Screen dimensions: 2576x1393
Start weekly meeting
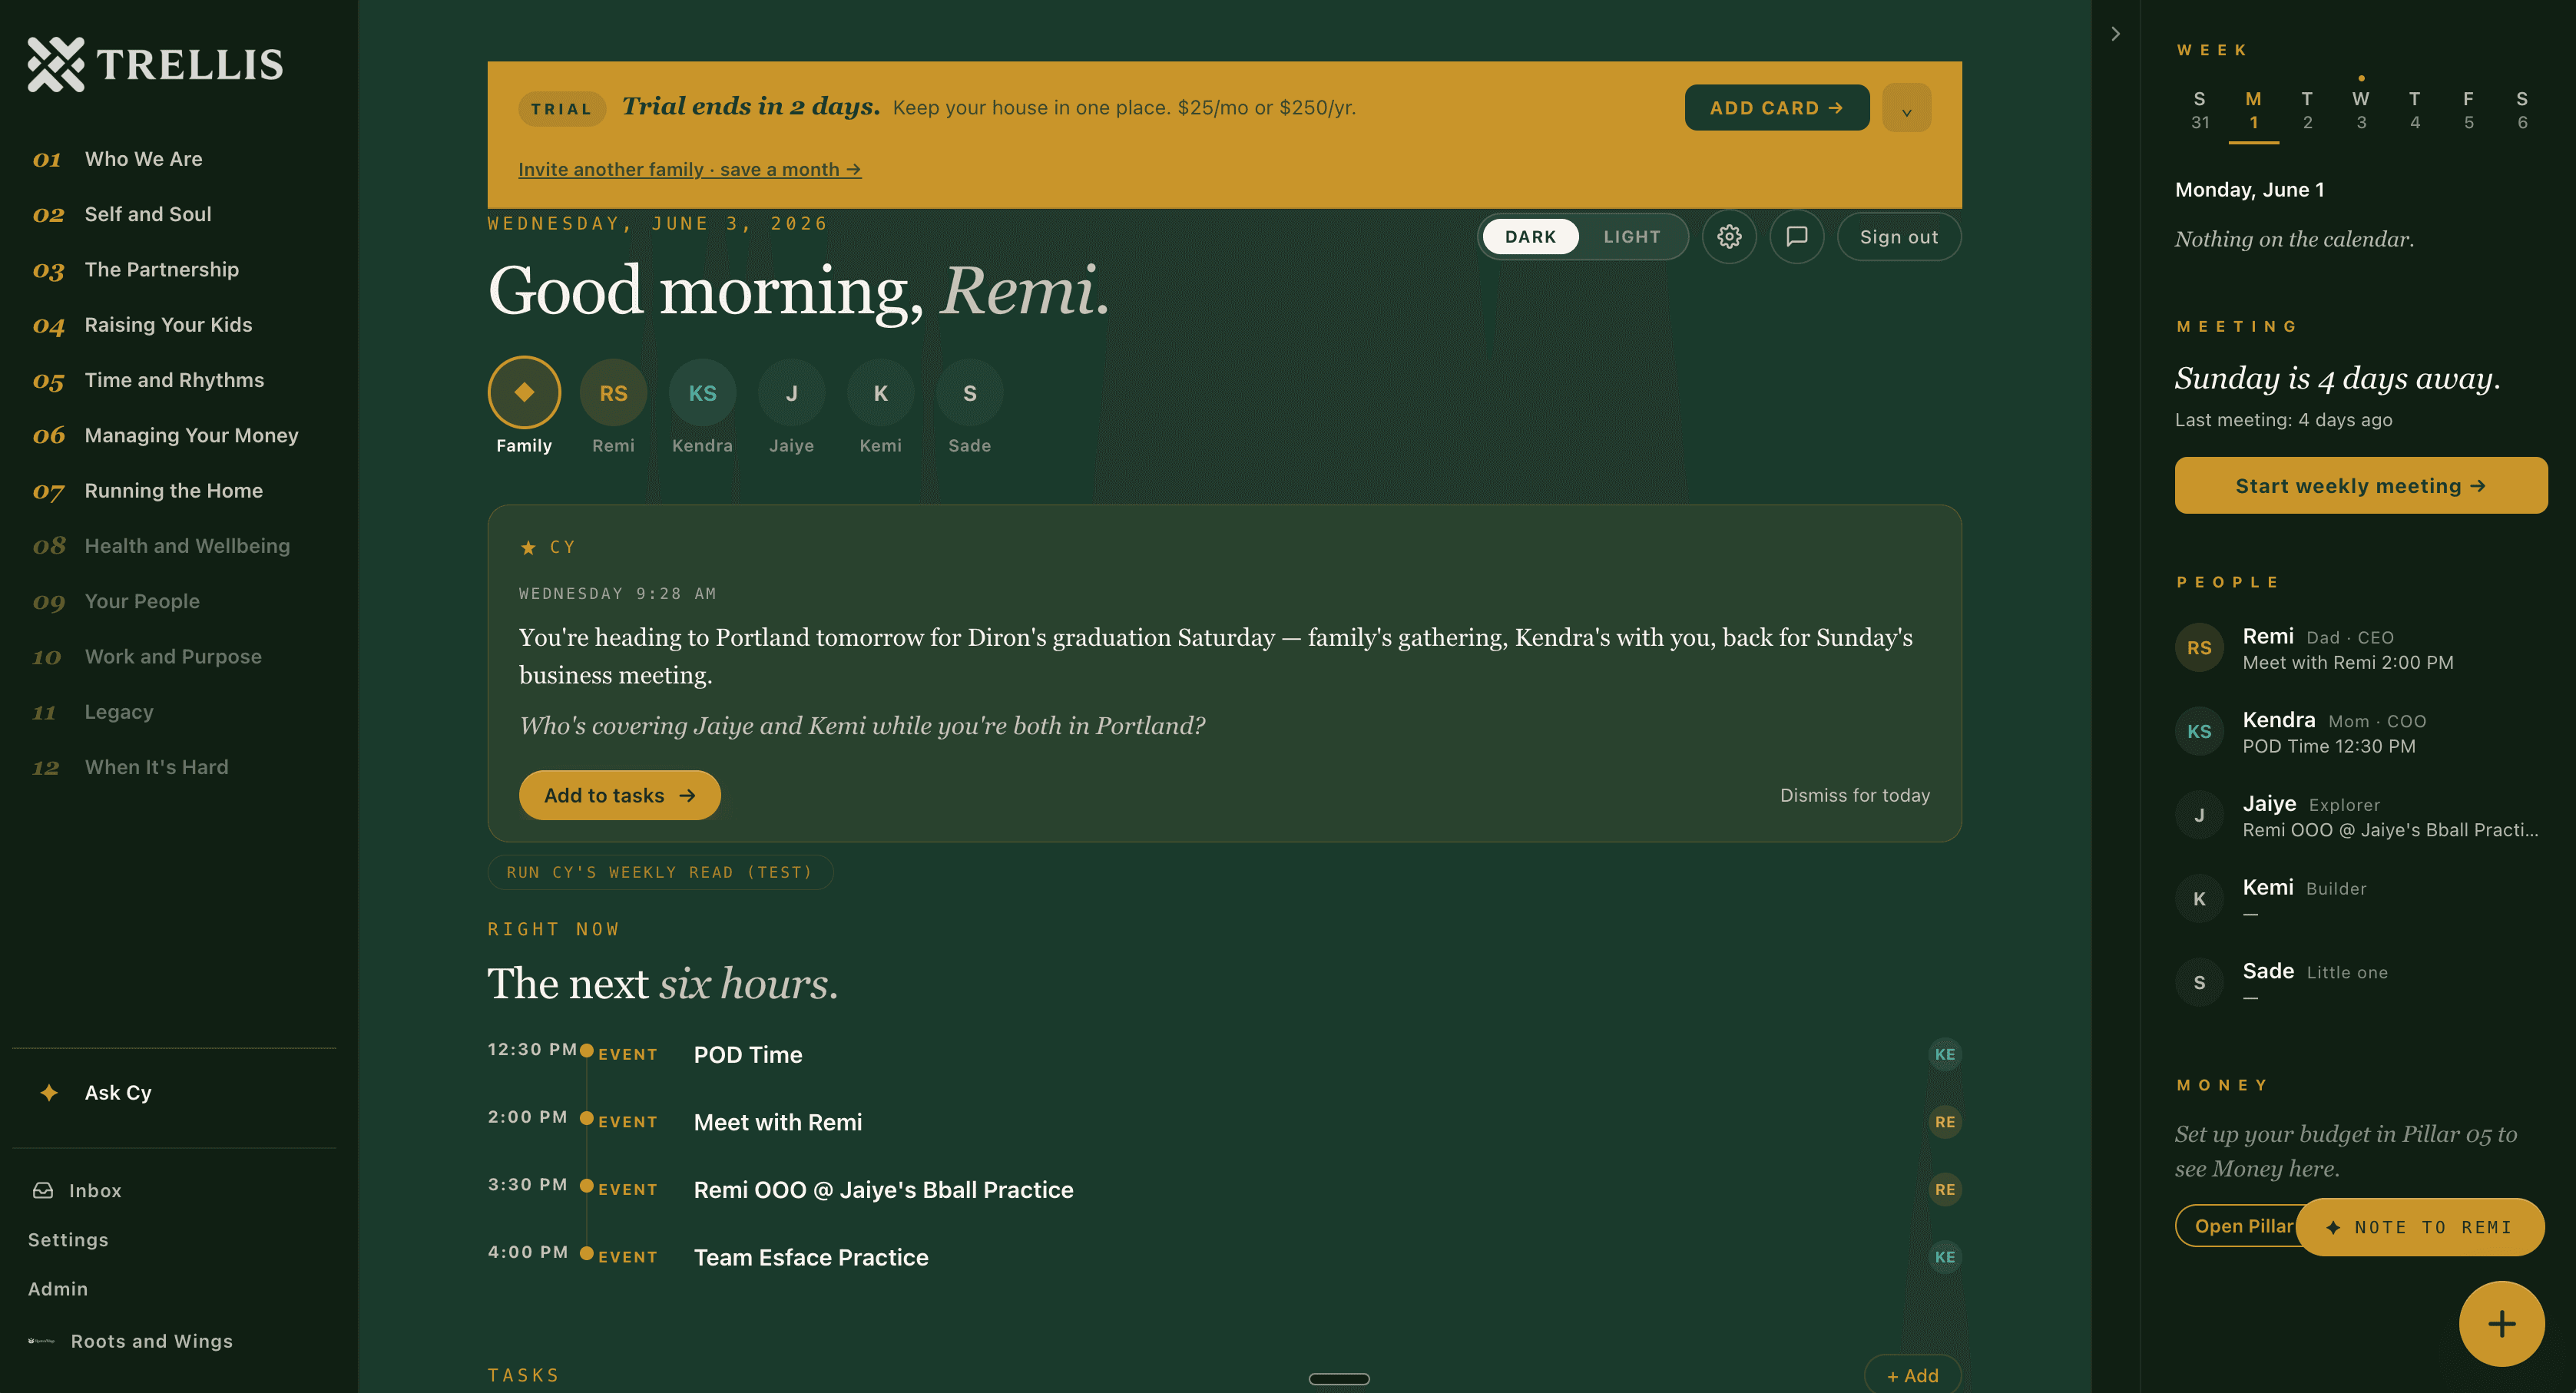[2360, 486]
